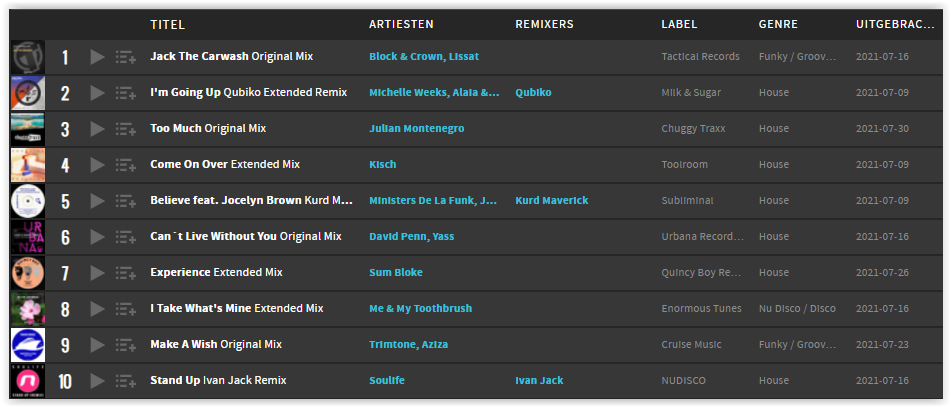This screenshot has height=407, width=951.
Task: Play Come On Over Extended Mix
Action: point(97,165)
